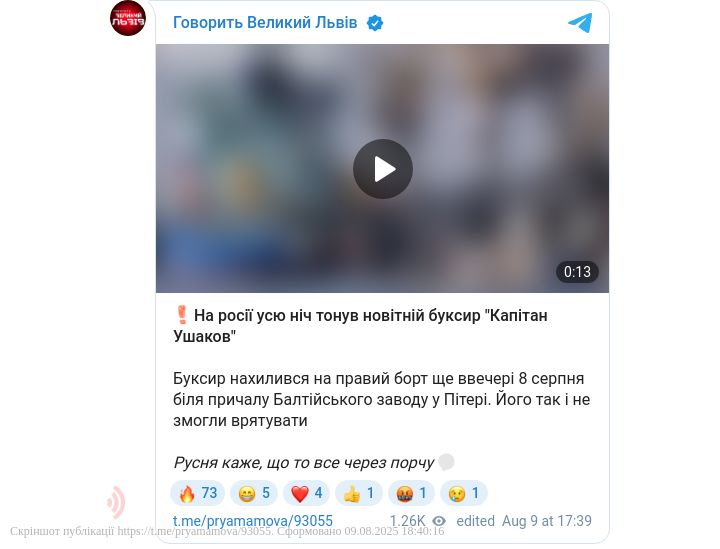This screenshot has height=549, width=720.
Task: Open the channel avatar image
Action: pos(128,18)
